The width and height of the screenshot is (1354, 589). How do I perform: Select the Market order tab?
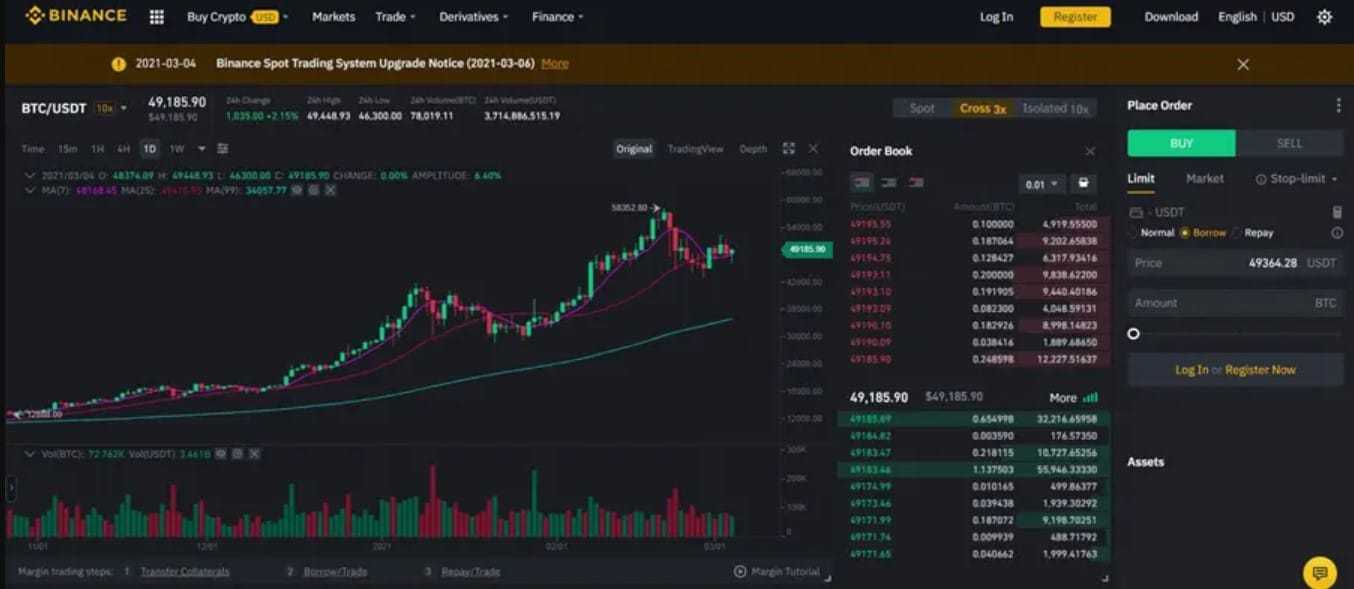[x=1204, y=179]
